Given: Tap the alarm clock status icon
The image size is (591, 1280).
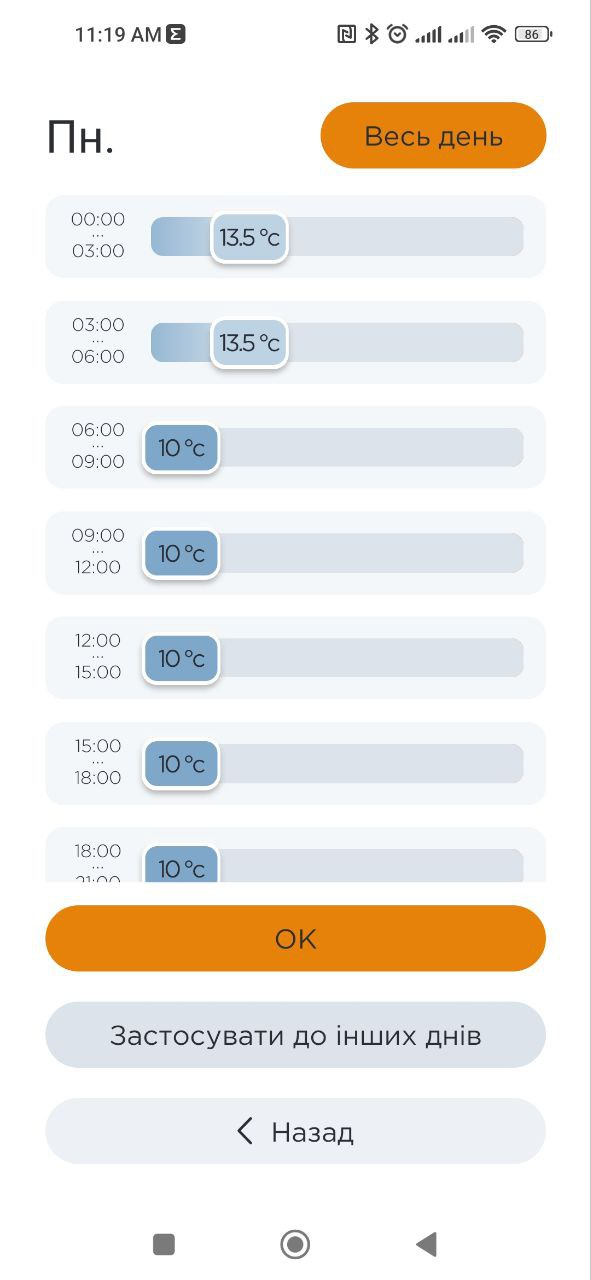Looking at the screenshot, I should point(398,34).
